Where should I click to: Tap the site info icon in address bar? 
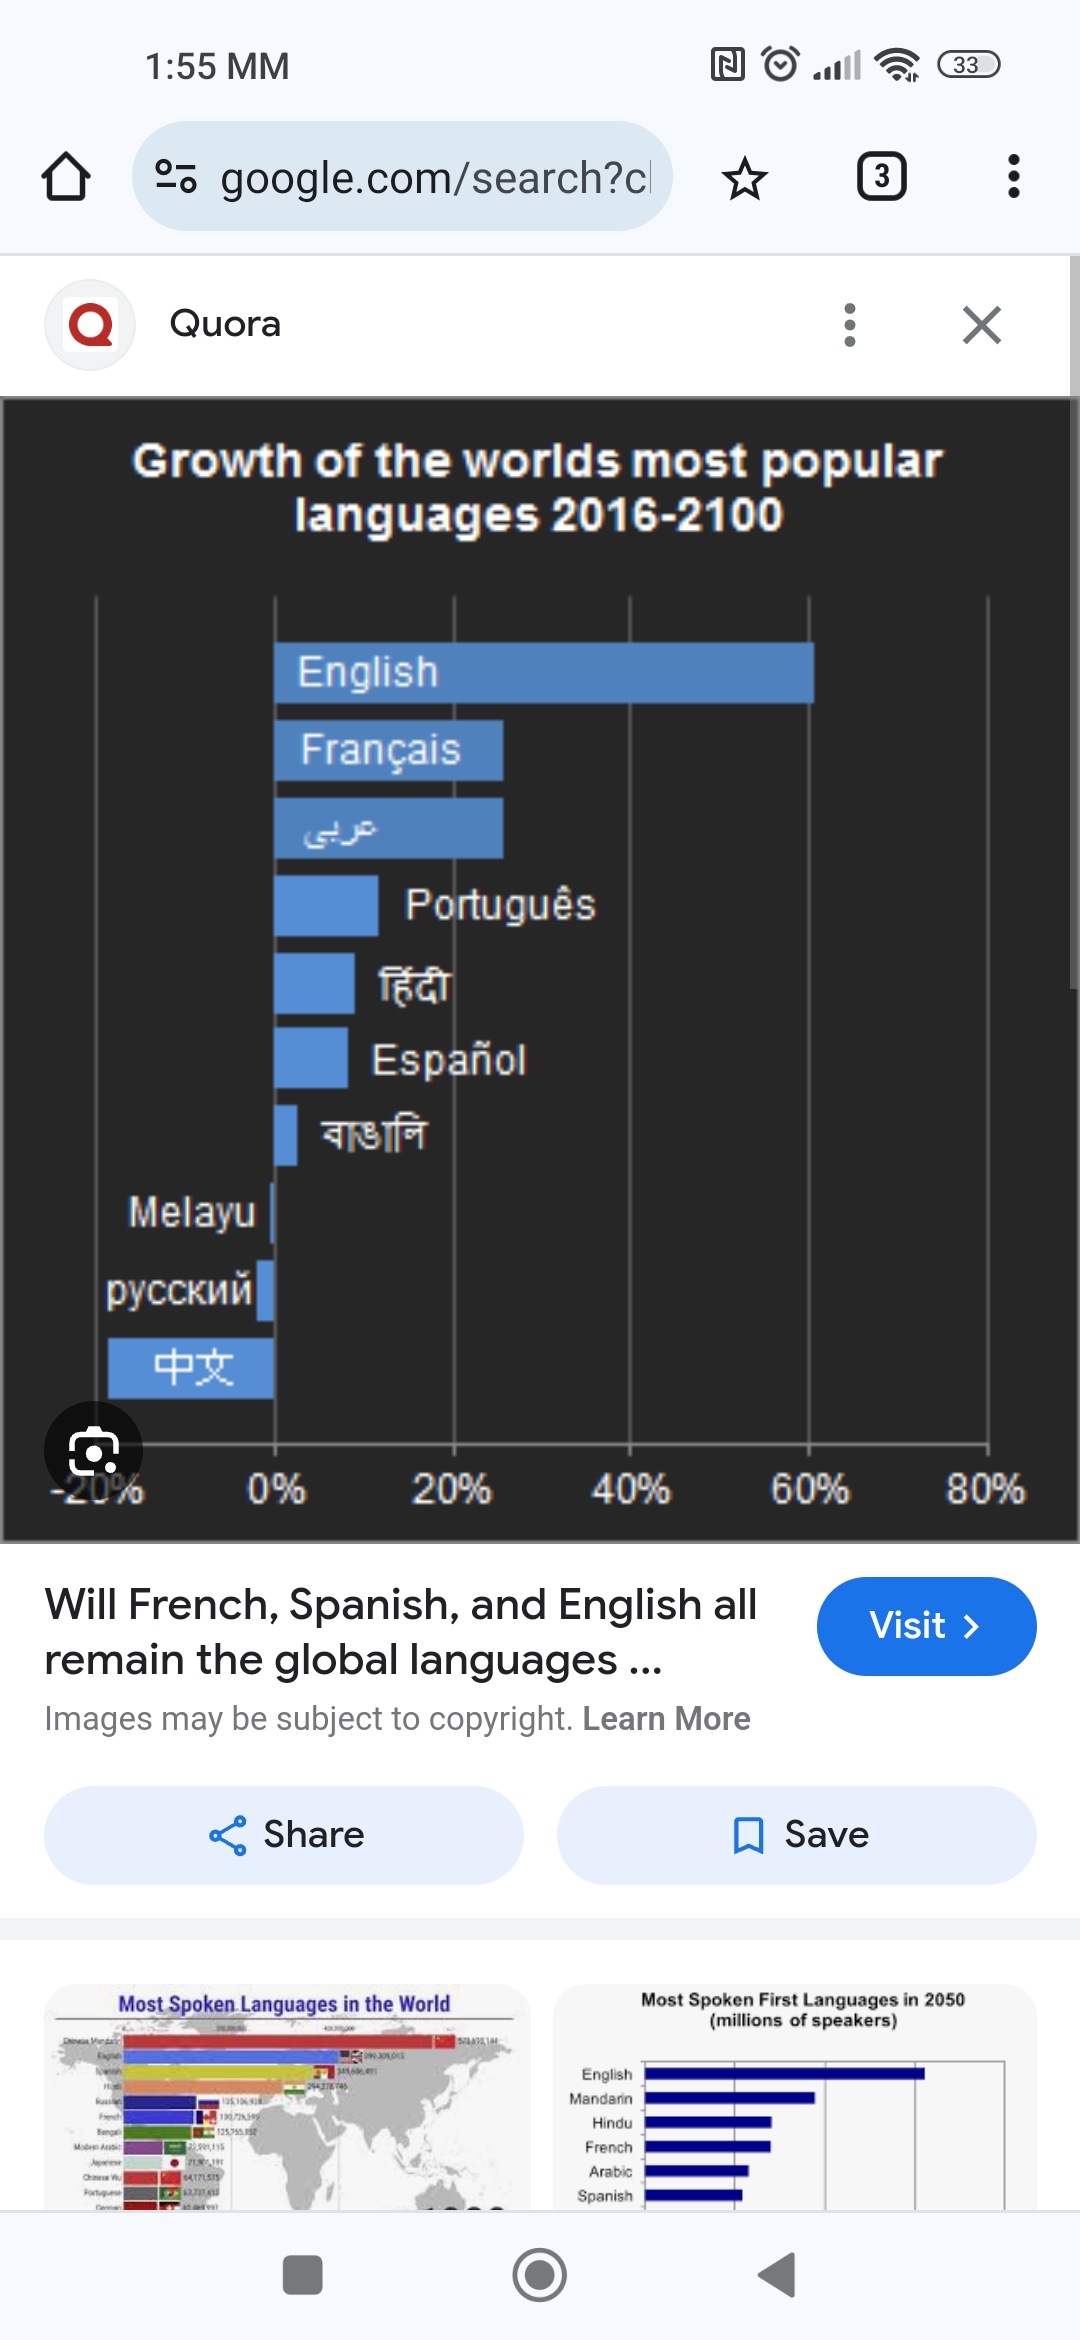176,177
